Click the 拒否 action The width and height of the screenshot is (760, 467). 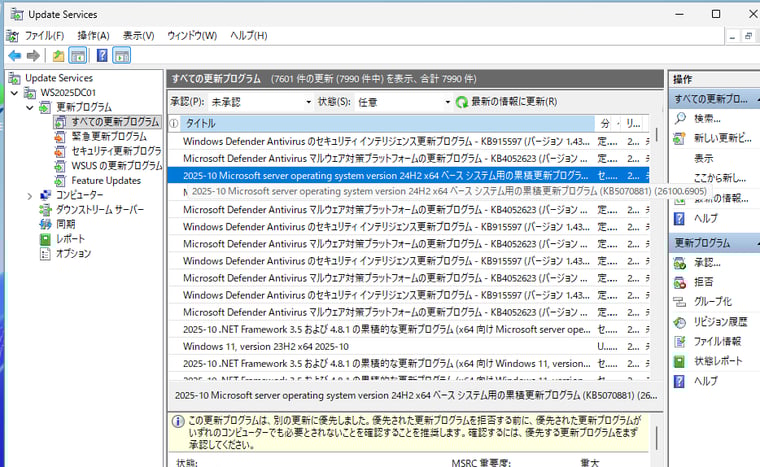(x=703, y=282)
